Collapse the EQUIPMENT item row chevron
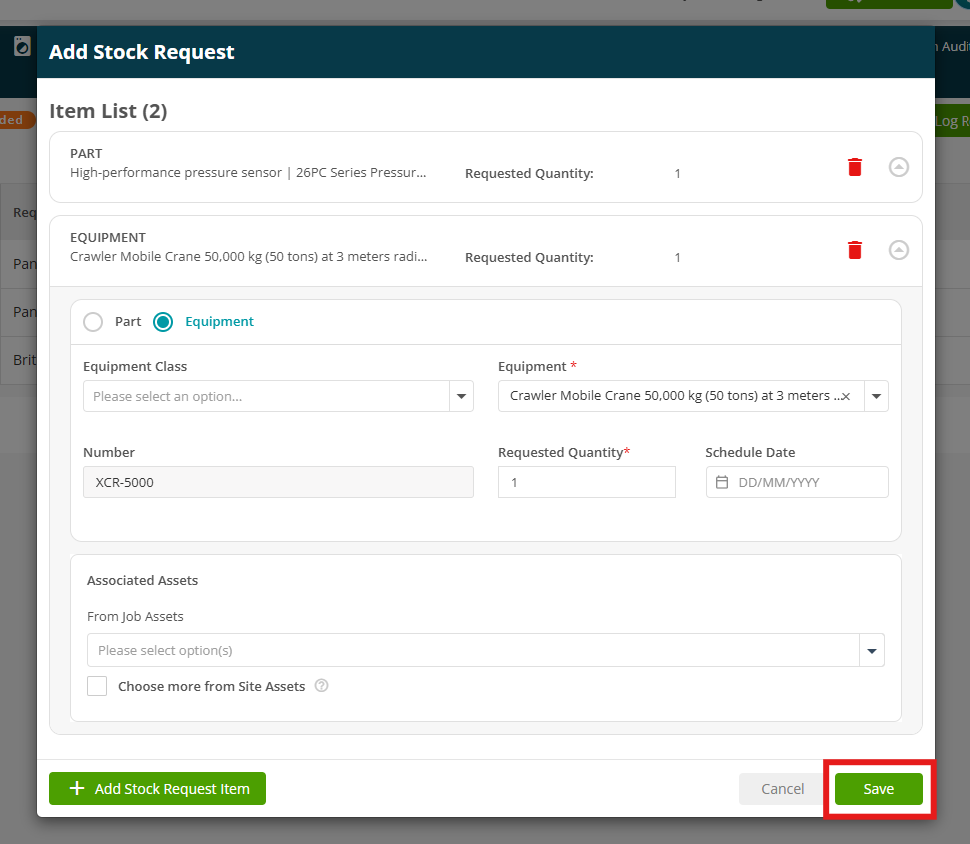Viewport: 970px width, 844px height. point(898,250)
